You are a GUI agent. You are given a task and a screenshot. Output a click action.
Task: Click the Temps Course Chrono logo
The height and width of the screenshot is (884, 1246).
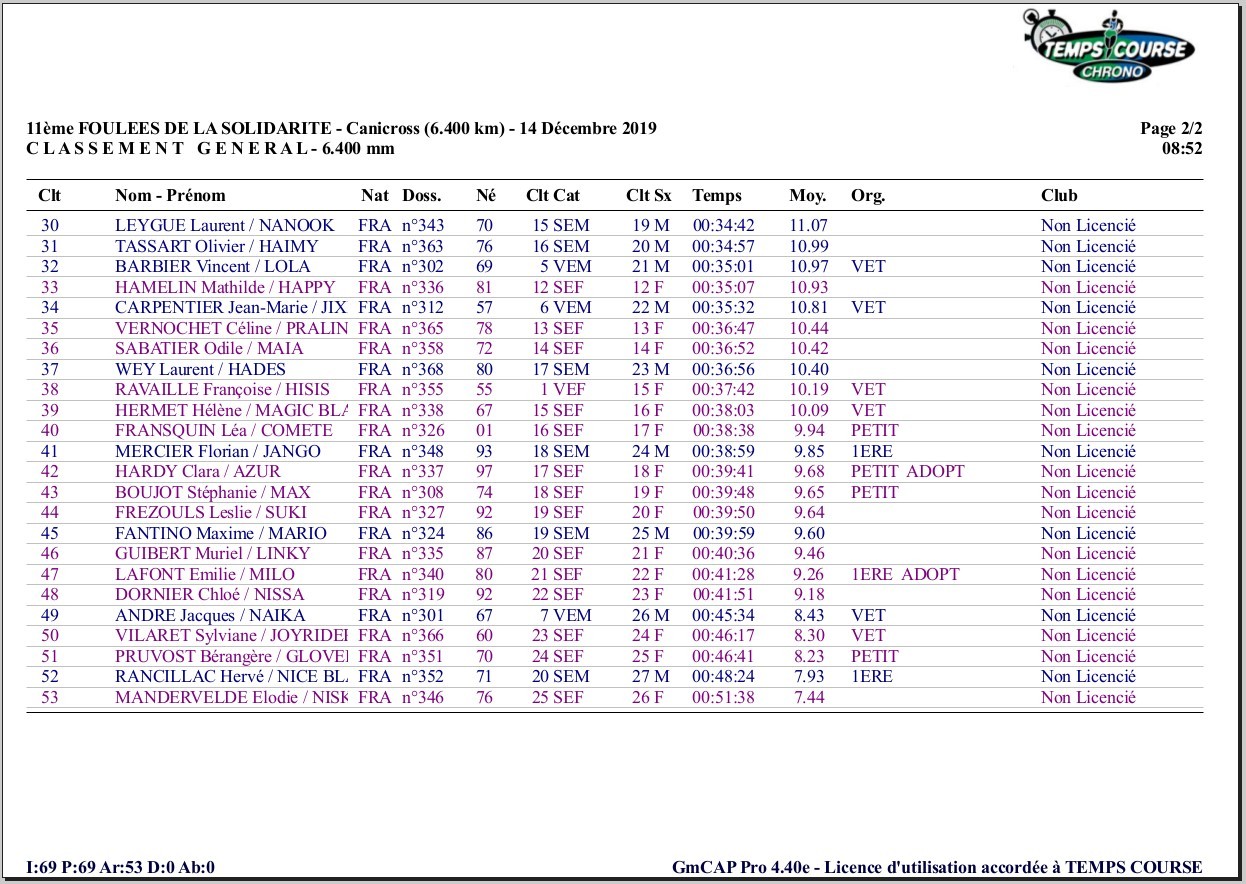(x=1110, y=46)
